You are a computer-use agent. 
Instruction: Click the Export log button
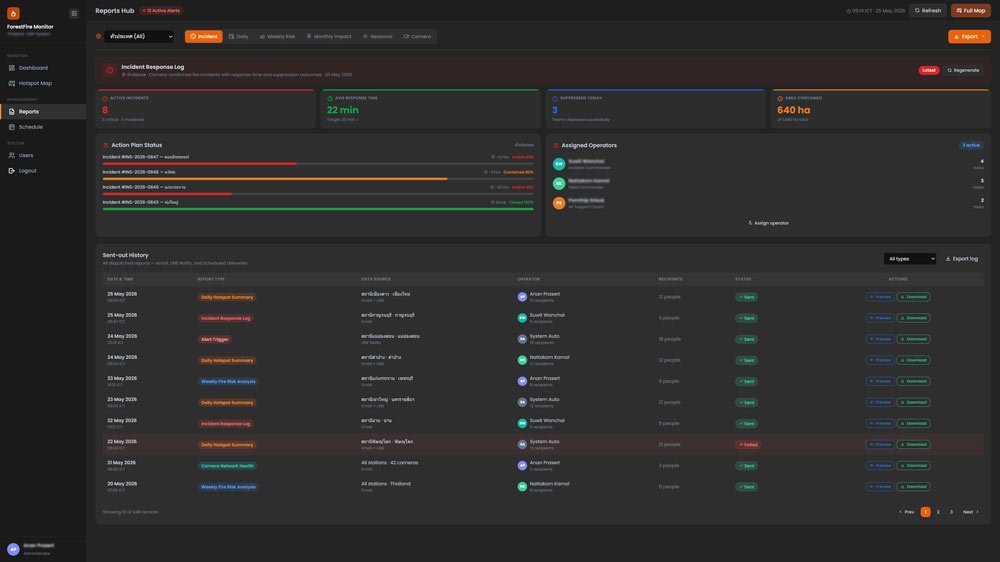click(962, 258)
